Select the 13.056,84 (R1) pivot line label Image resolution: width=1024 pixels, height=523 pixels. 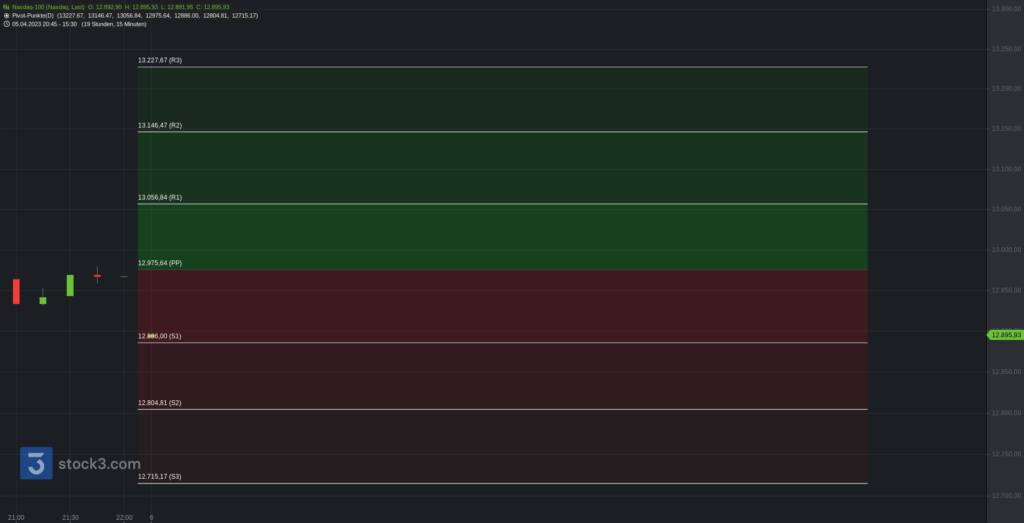[x=160, y=197]
